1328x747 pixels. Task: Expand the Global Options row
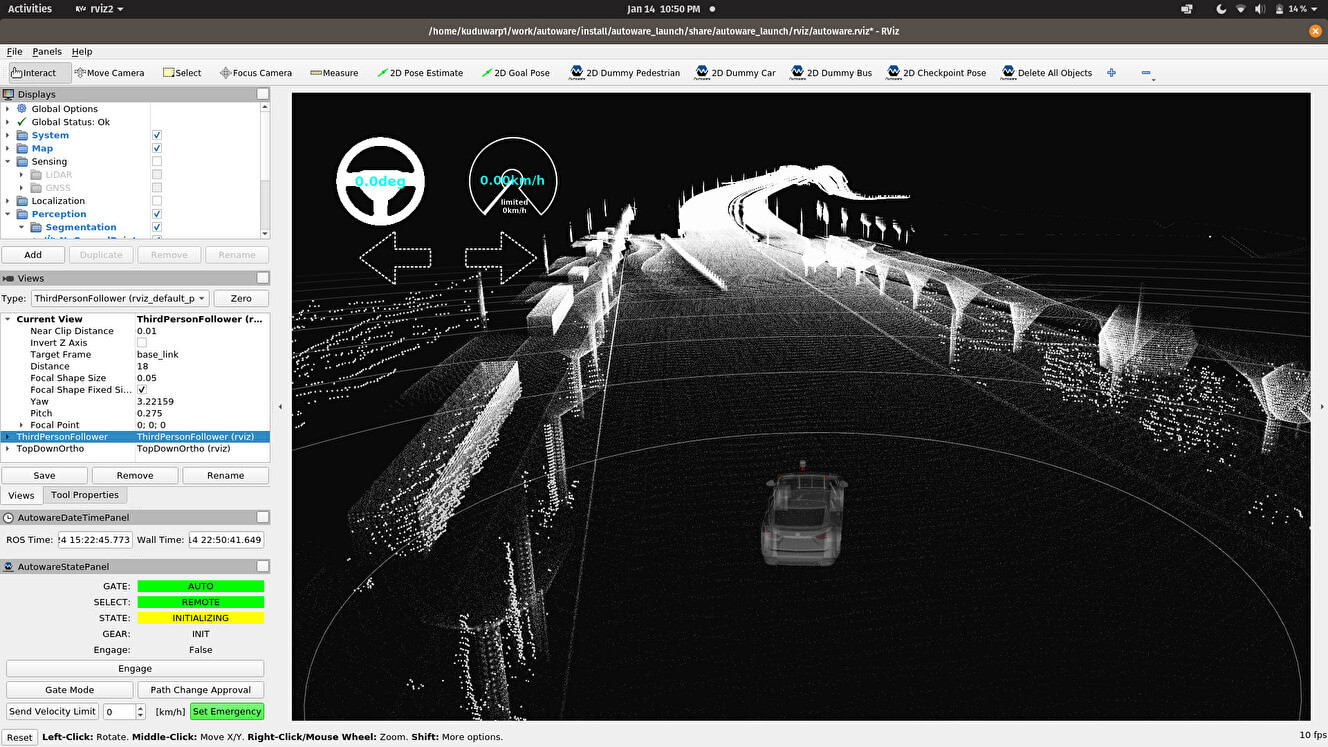[8, 109]
